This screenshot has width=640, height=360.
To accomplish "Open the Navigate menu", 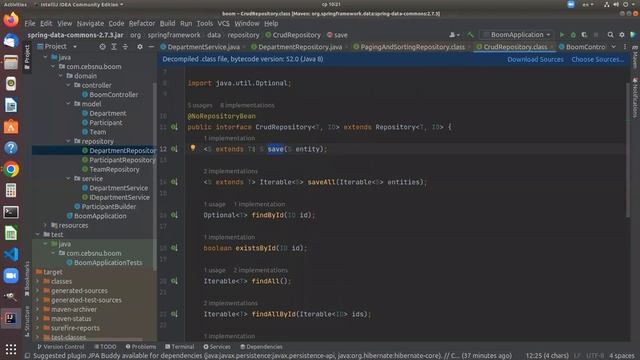I will pyautogui.click(x=90, y=24).
